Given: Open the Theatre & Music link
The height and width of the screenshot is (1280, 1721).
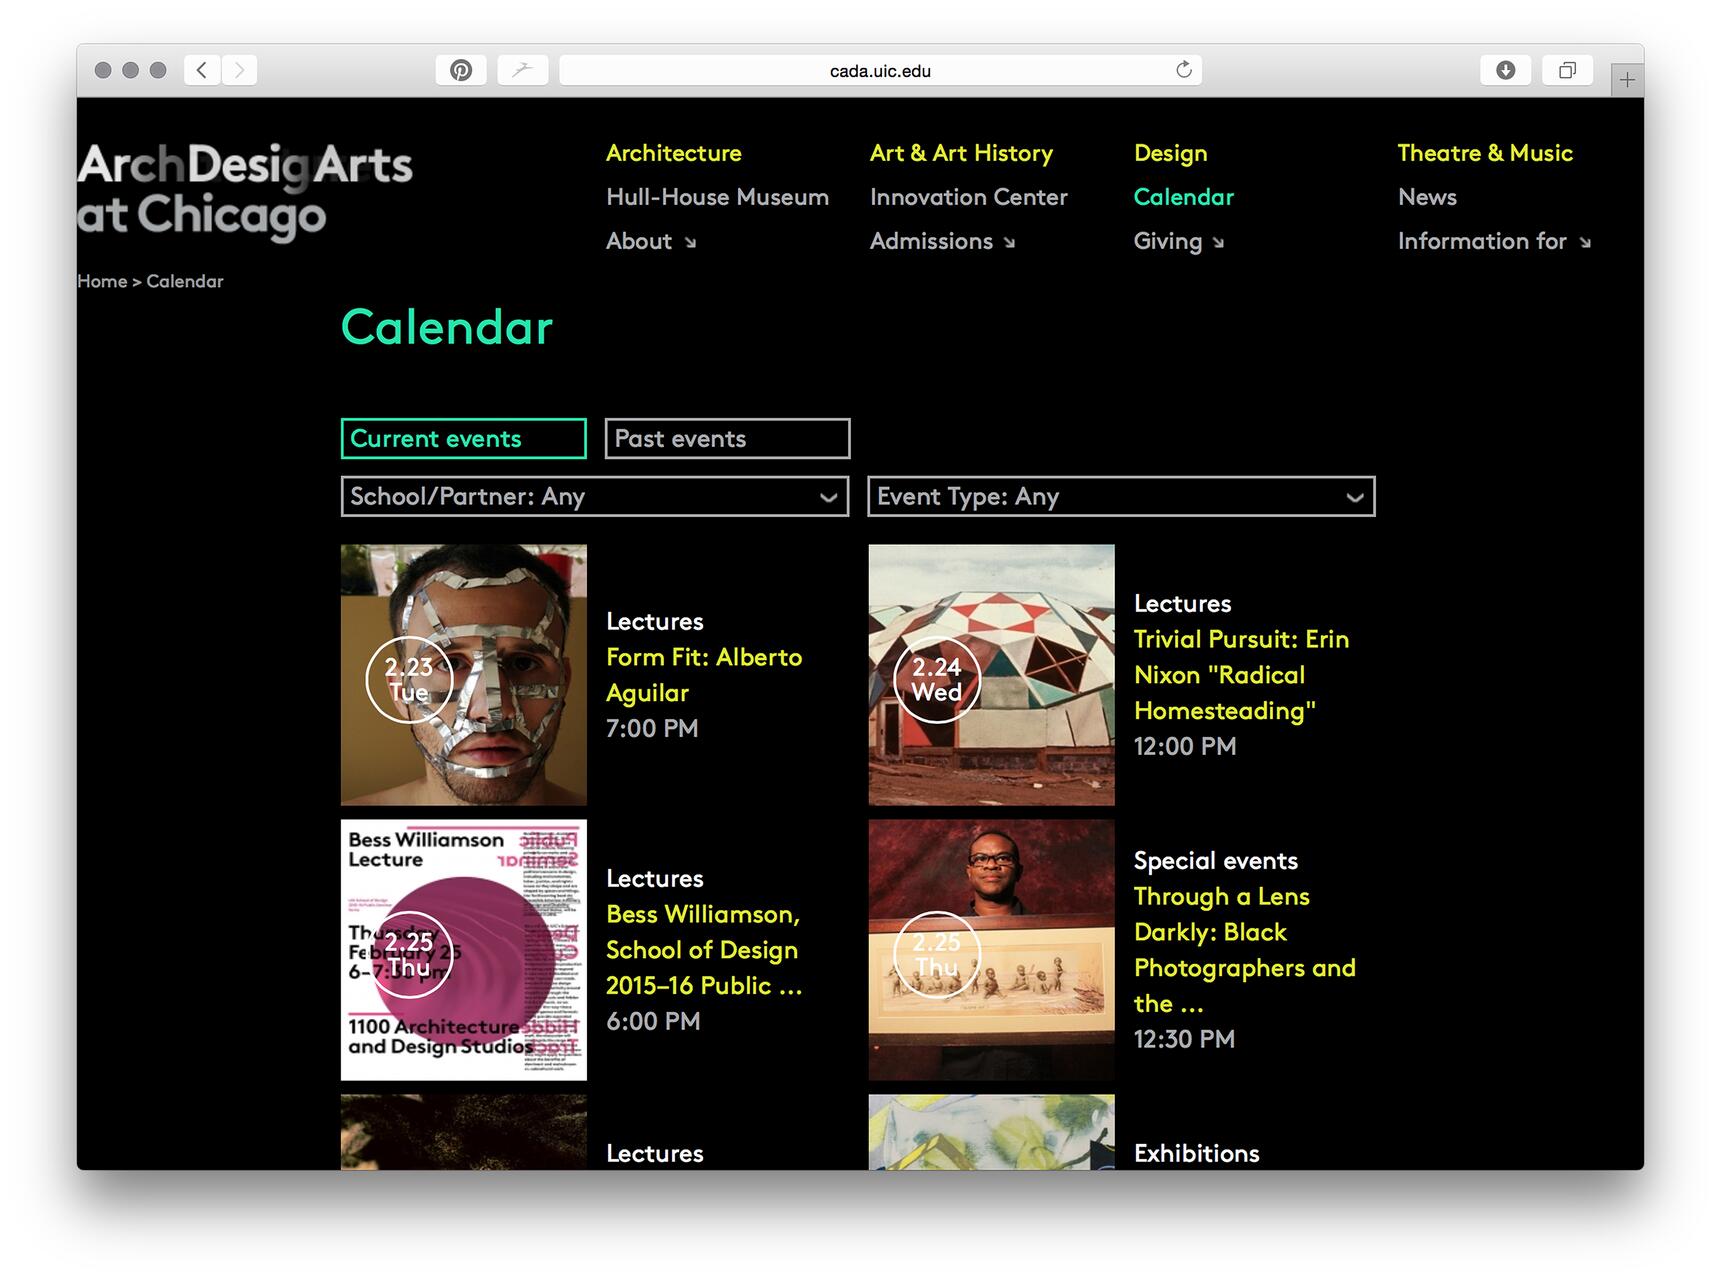Looking at the screenshot, I should (x=1485, y=153).
